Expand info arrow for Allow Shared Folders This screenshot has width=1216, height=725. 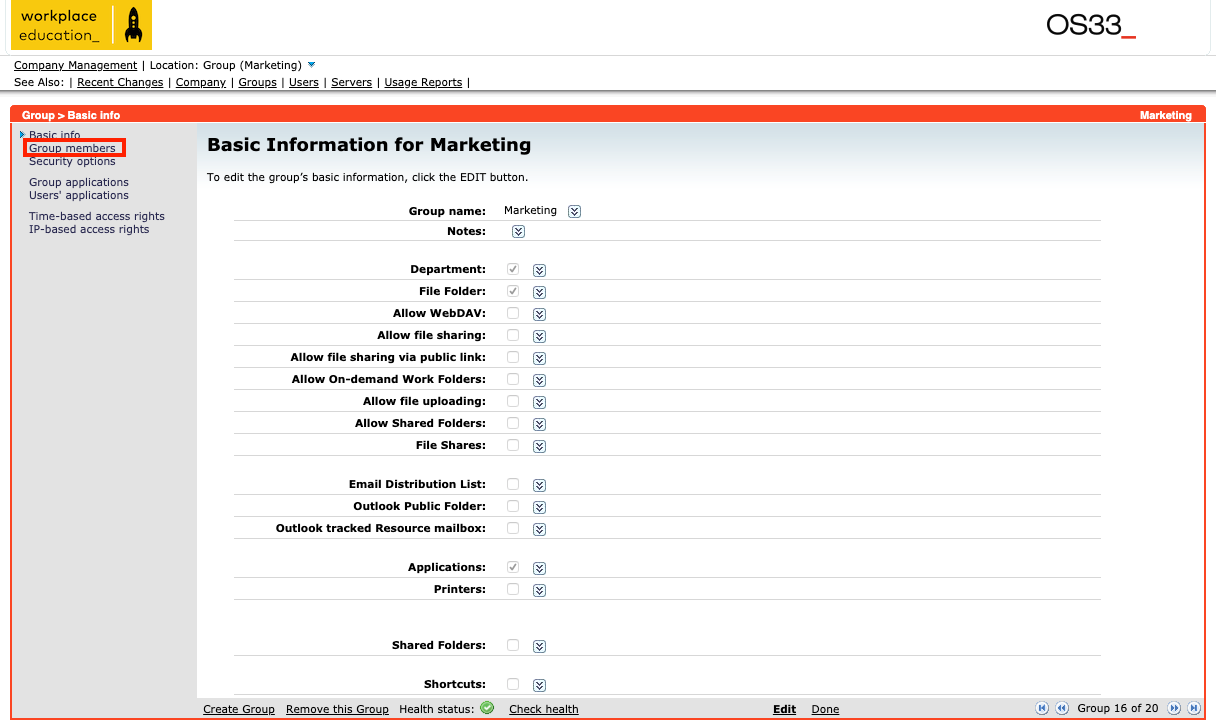point(539,424)
